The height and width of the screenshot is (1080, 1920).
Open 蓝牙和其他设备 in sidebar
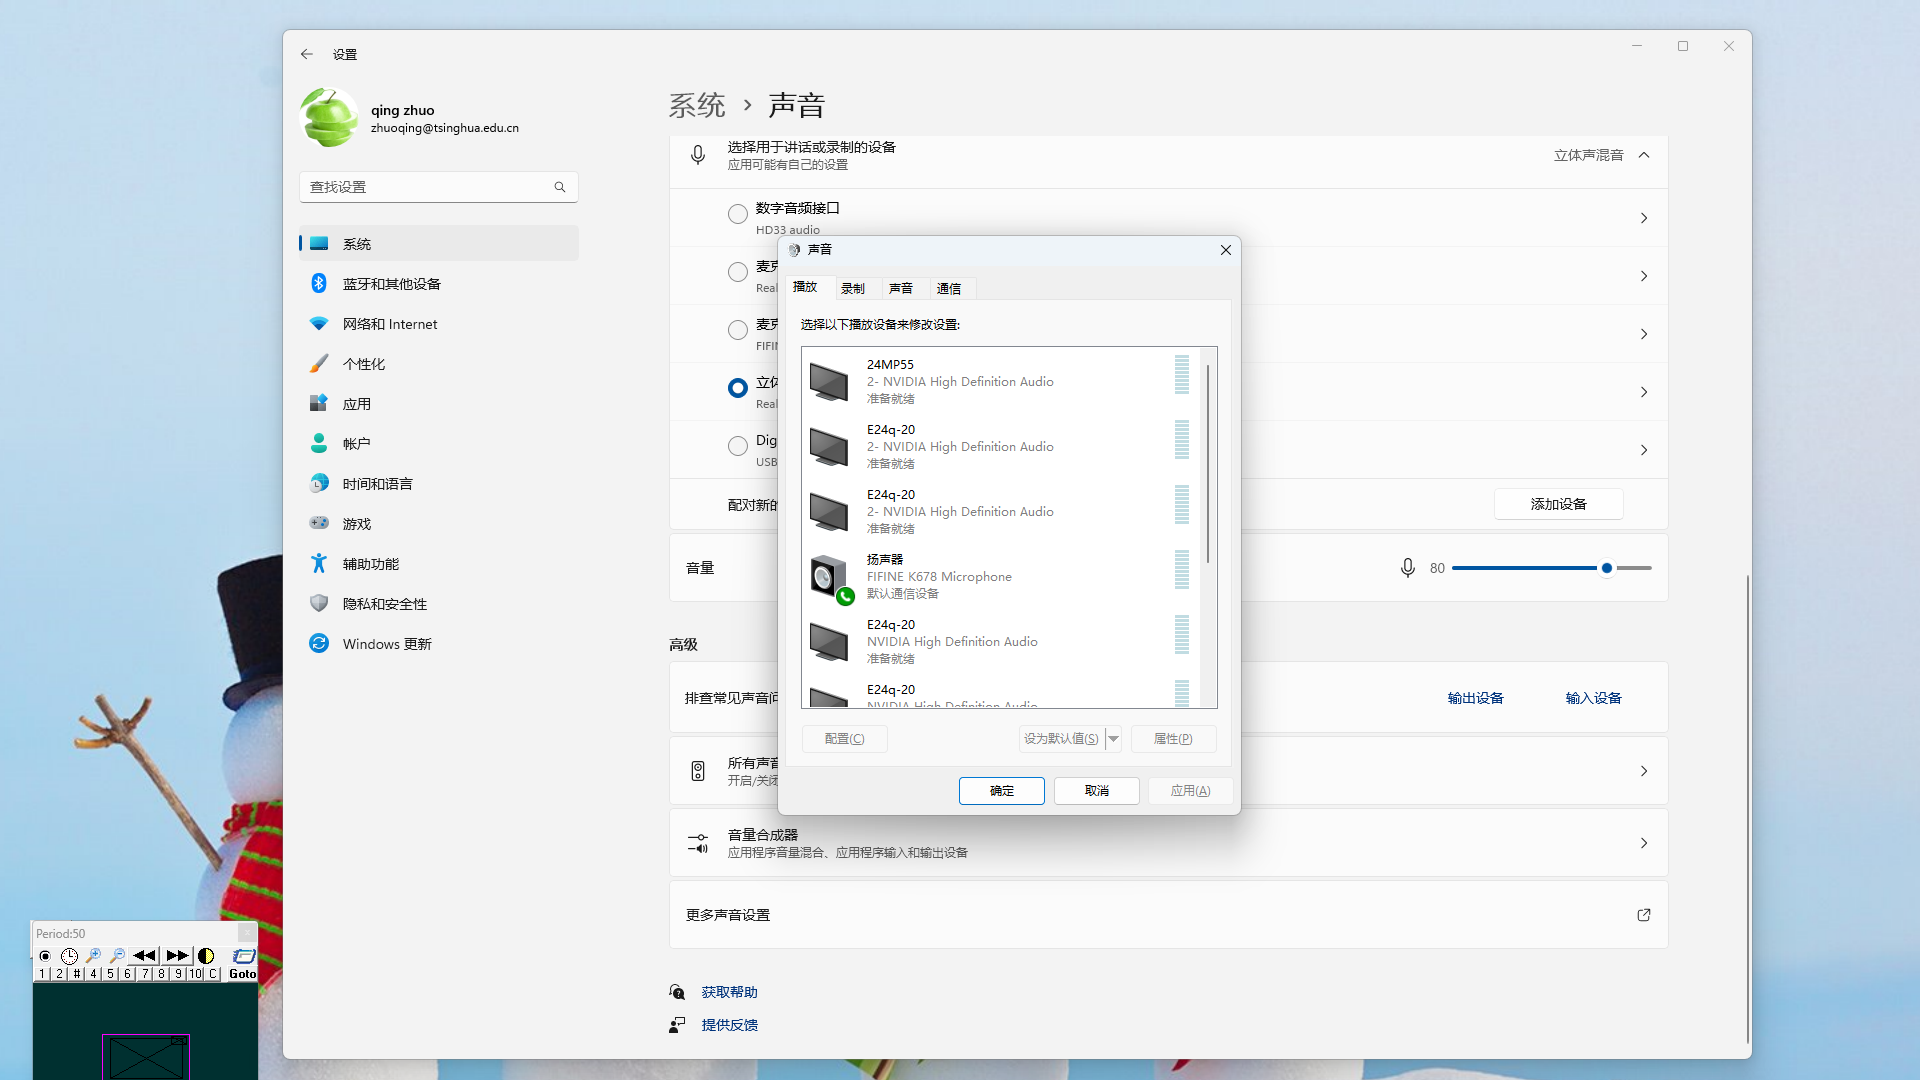point(391,284)
